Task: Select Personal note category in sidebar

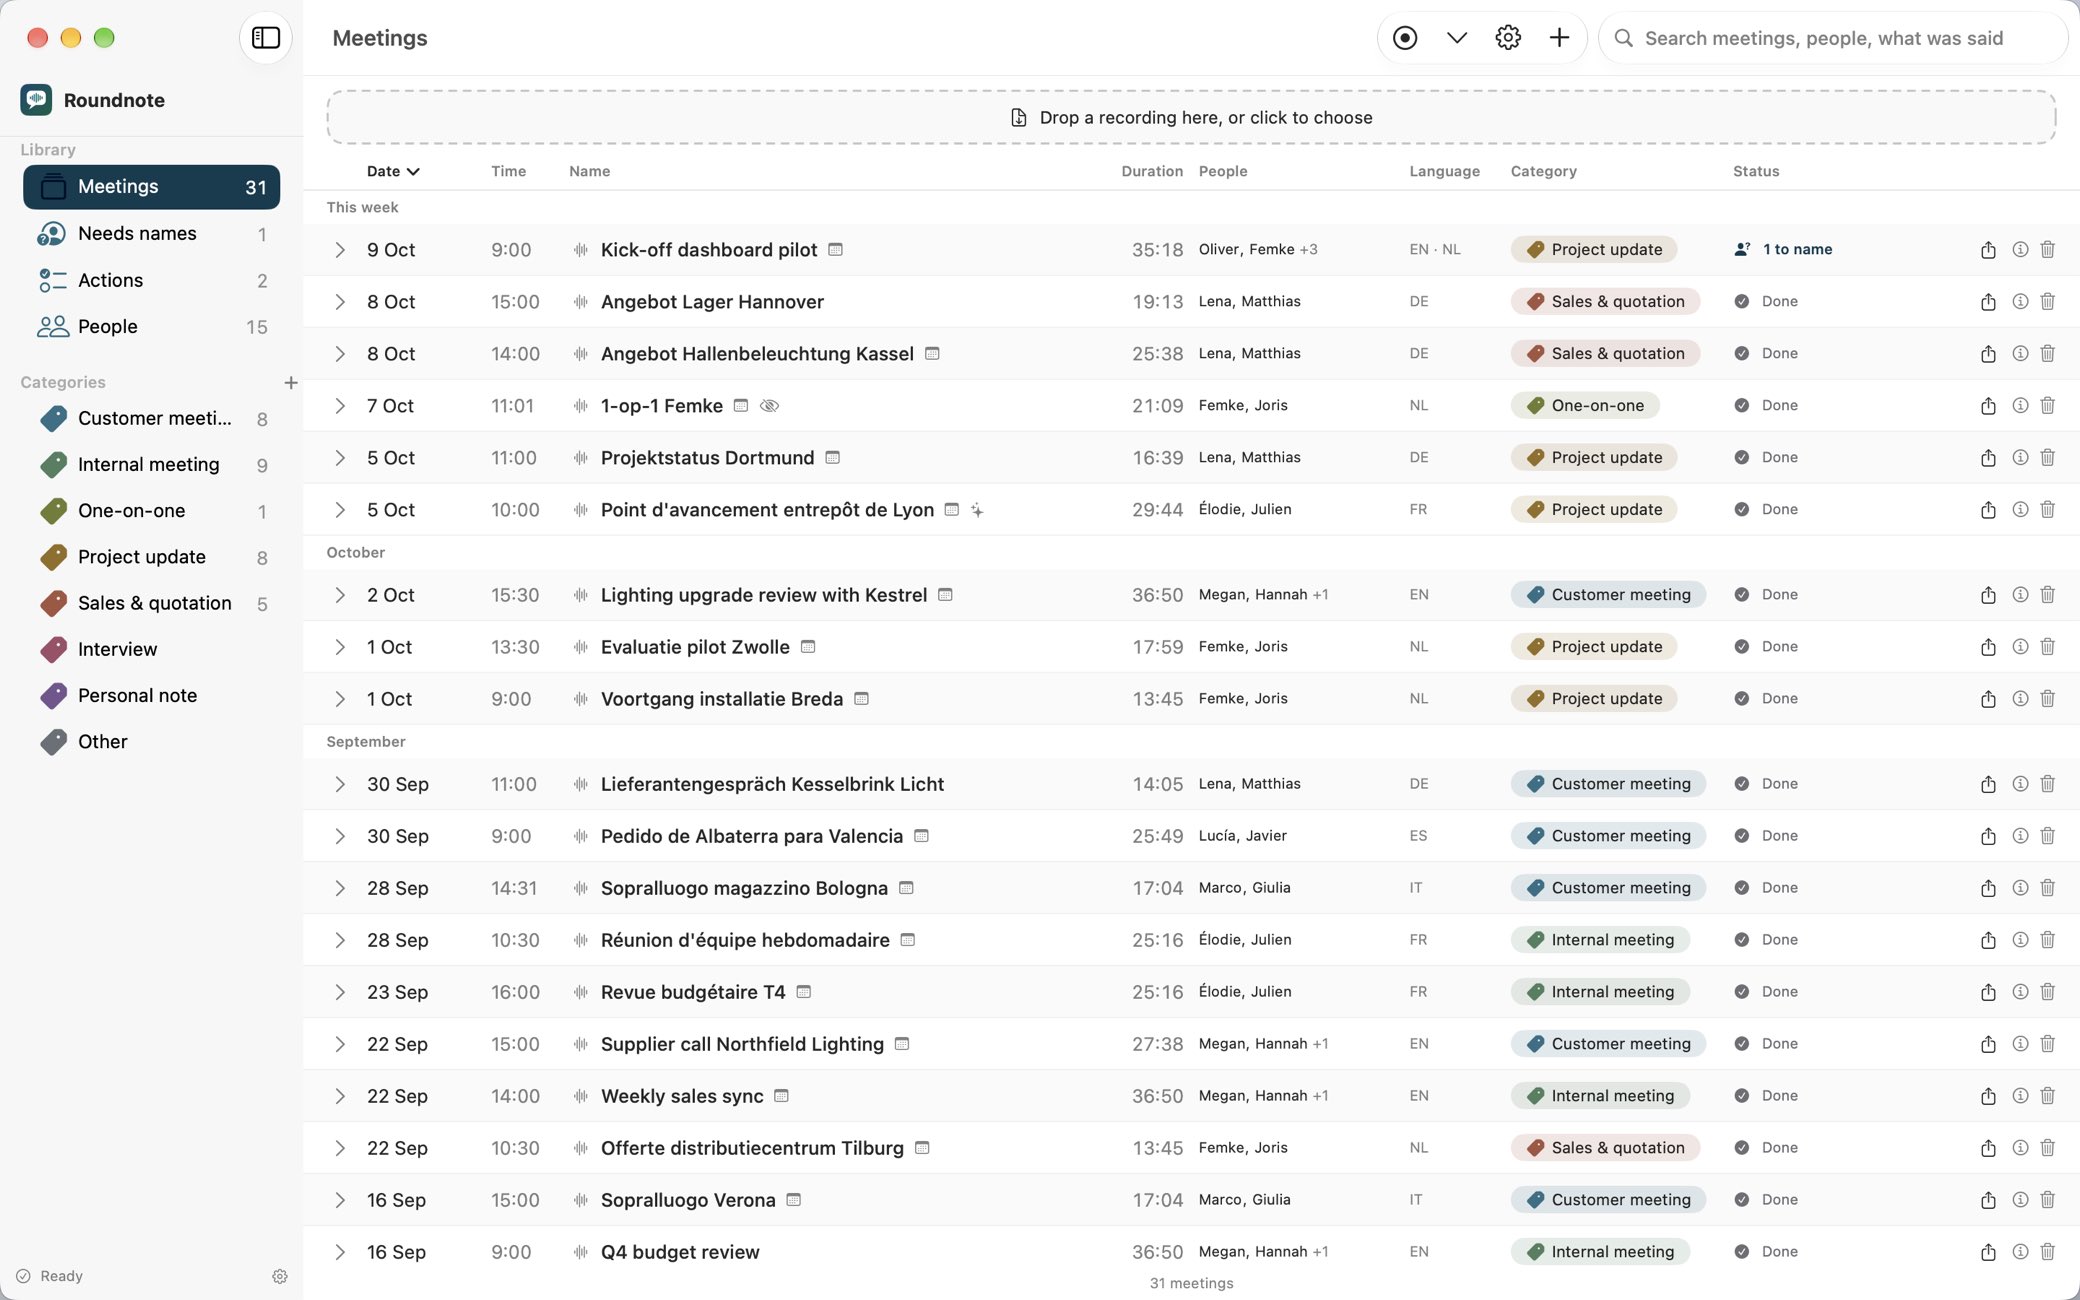Action: click(151, 695)
